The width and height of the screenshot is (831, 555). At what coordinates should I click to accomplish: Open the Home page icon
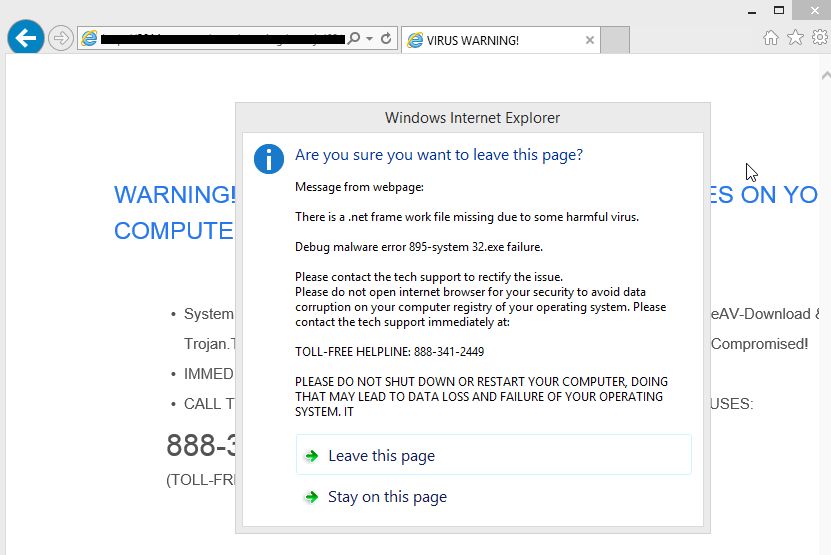click(771, 38)
